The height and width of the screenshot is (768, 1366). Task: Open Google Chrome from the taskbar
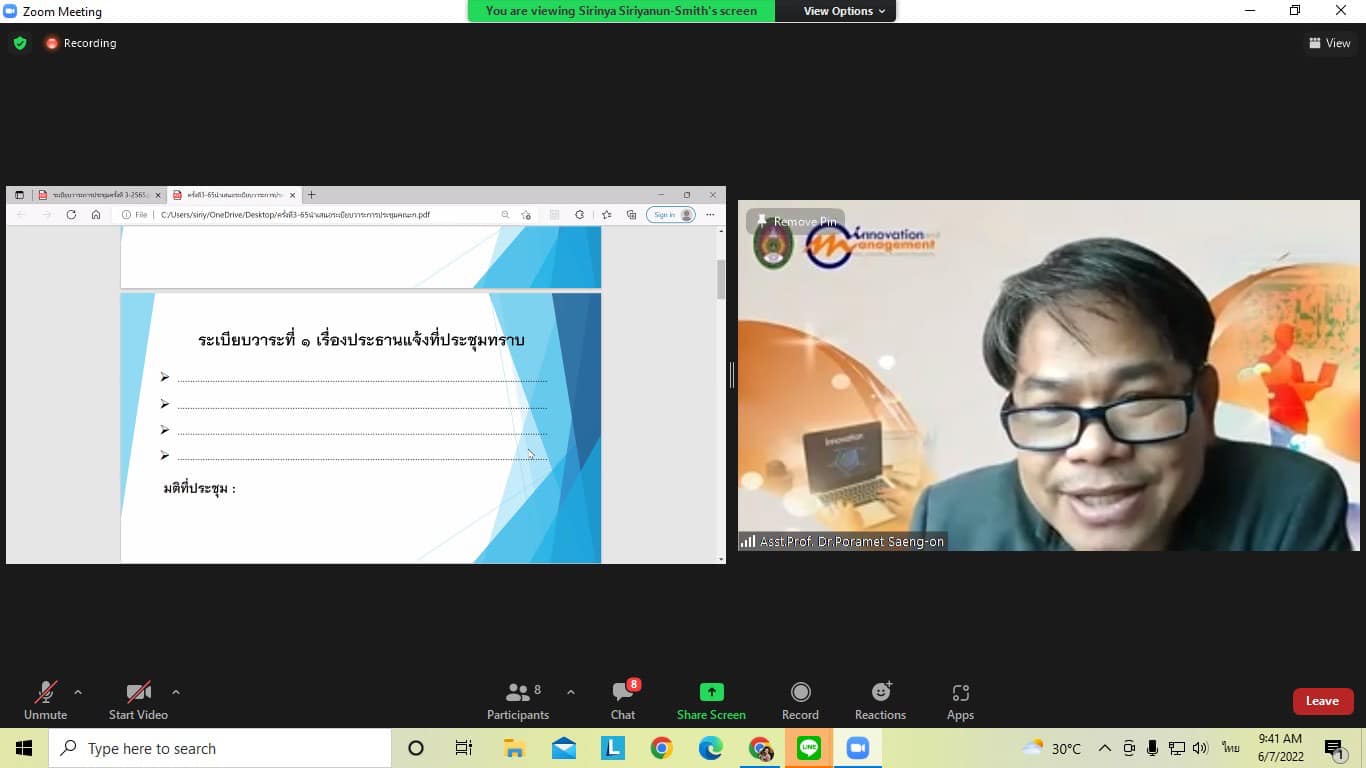(661, 748)
